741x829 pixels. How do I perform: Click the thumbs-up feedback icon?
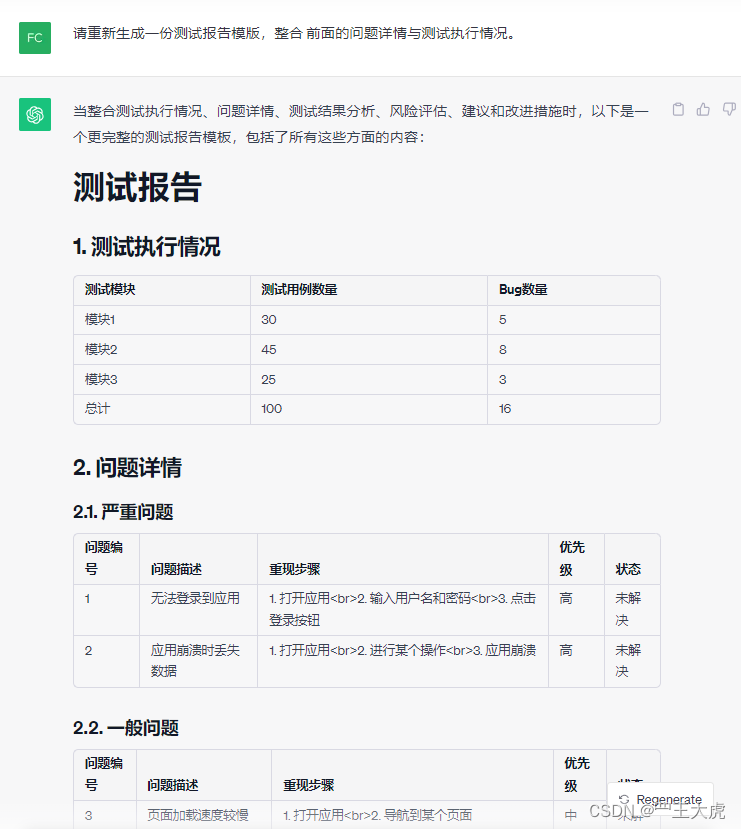click(703, 109)
